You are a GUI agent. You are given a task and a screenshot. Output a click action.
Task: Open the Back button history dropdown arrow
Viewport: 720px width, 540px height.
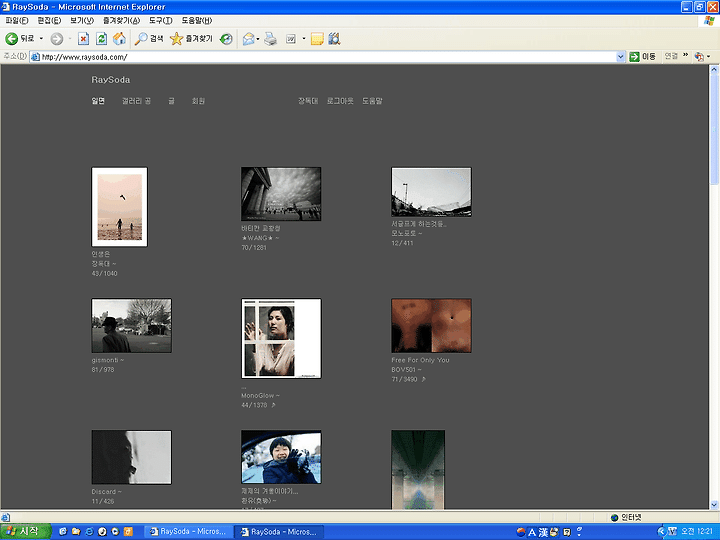click(x=41, y=39)
